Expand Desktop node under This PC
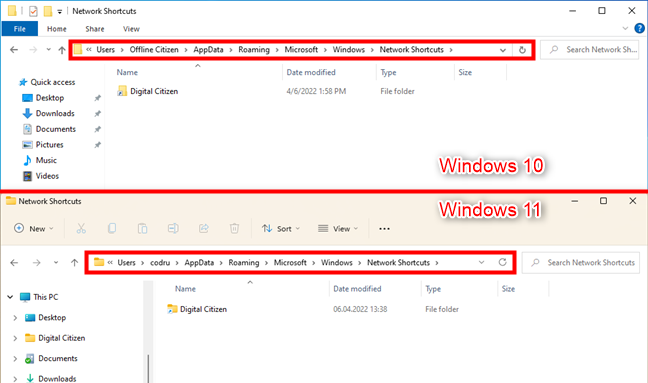This screenshot has width=648, height=383. click(x=15, y=318)
